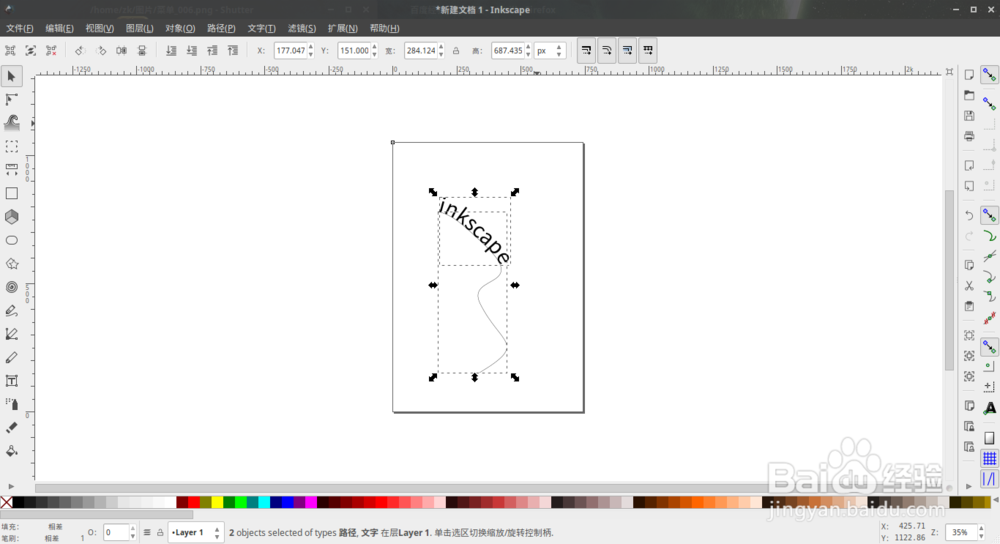
Task: Click the Save document icon
Action: pyautogui.click(x=969, y=115)
